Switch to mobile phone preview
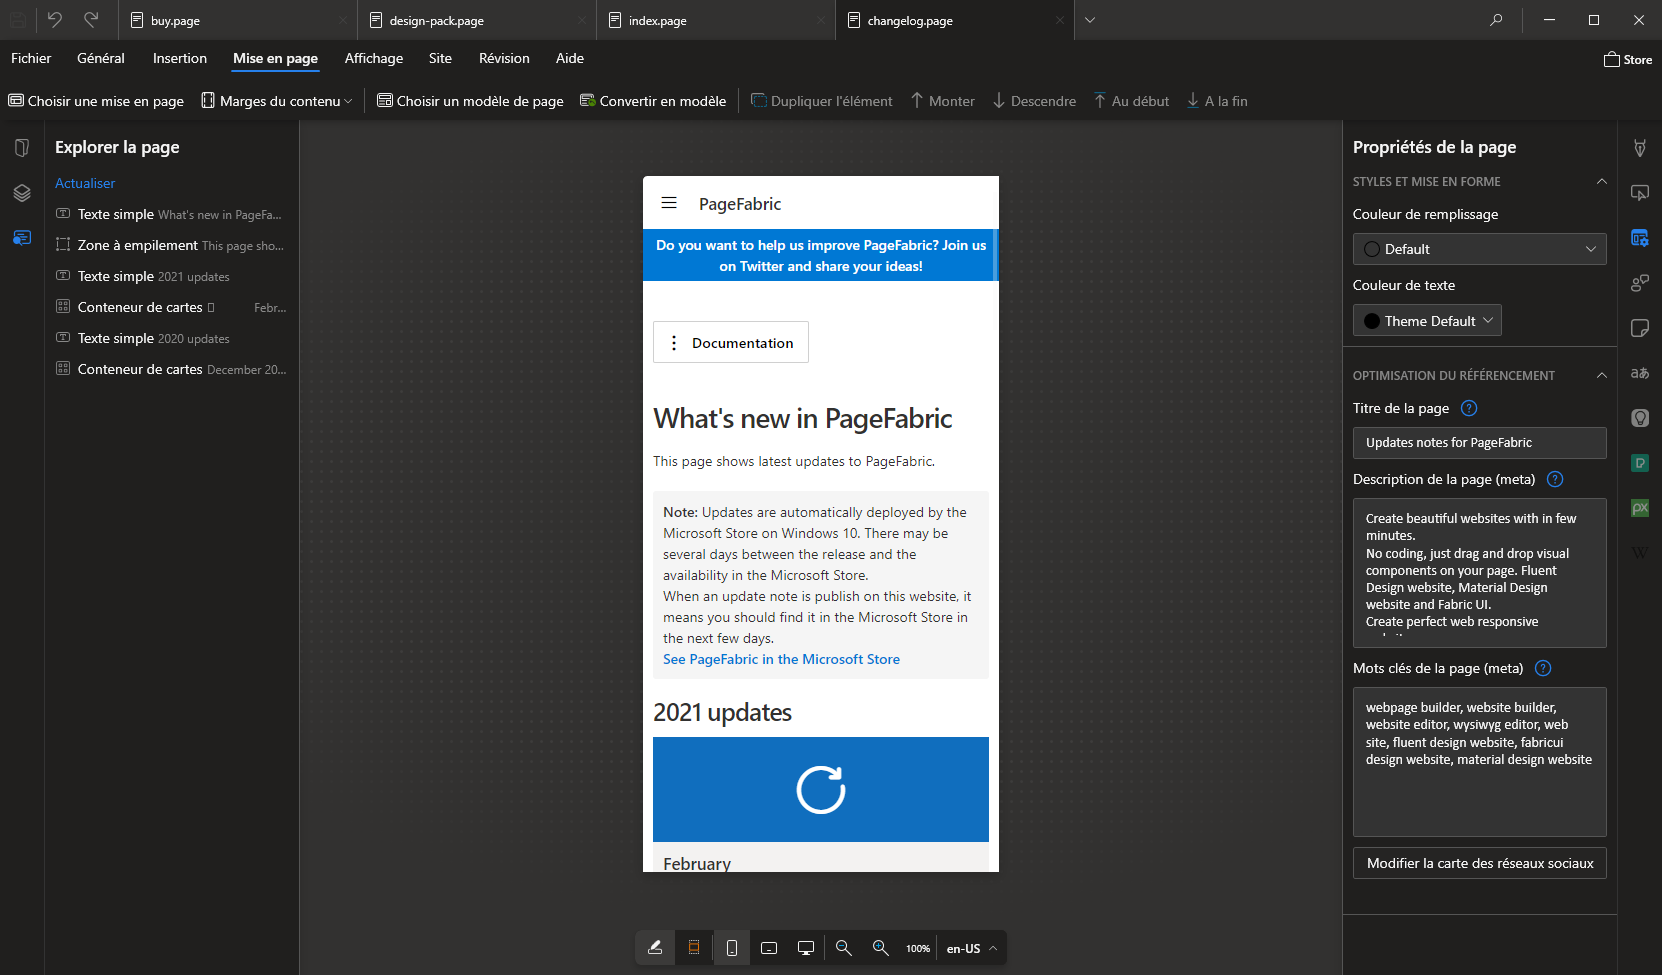This screenshot has height=975, width=1662. coord(732,948)
